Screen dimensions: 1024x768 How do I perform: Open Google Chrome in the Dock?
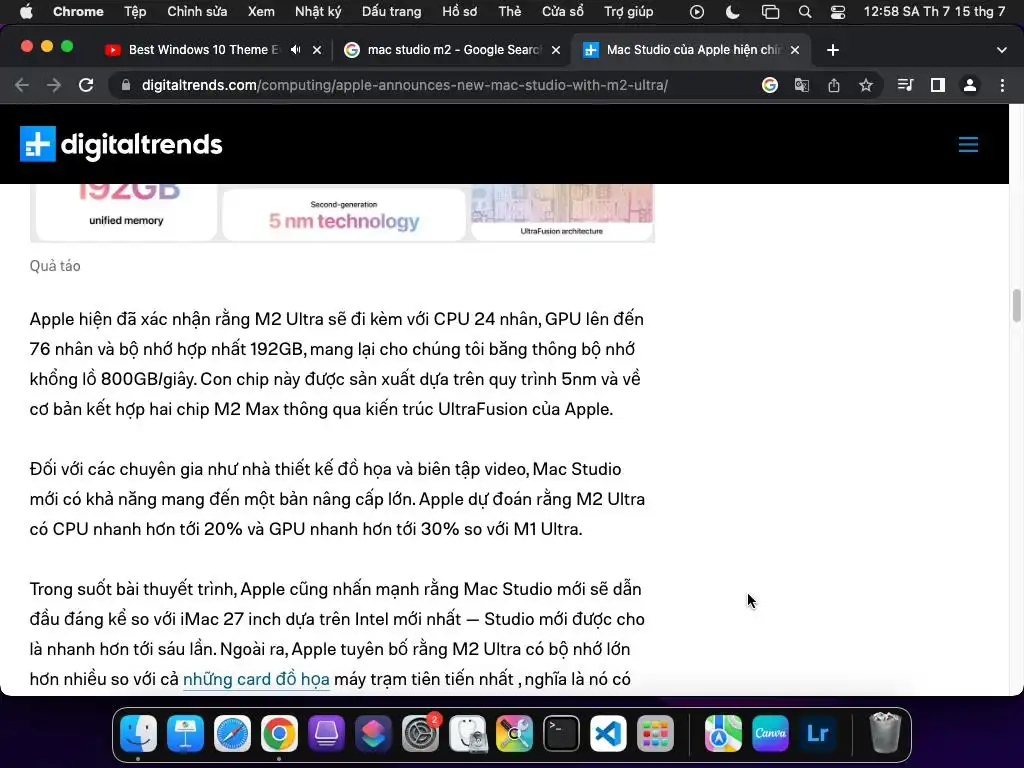pyautogui.click(x=280, y=734)
